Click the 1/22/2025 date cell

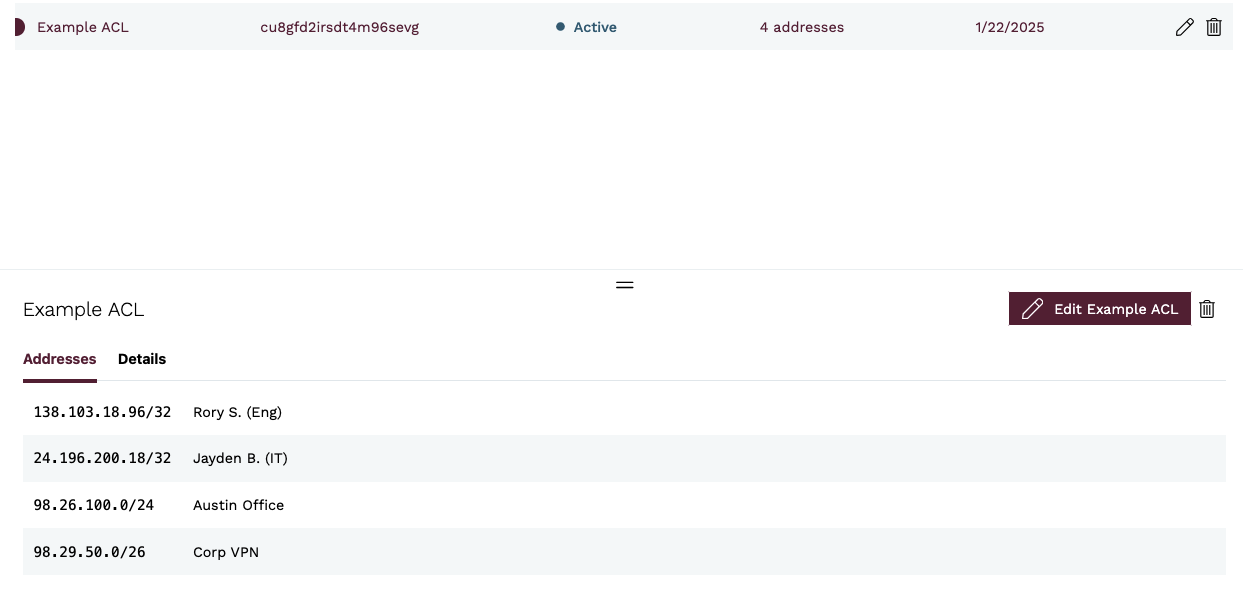1009,28
